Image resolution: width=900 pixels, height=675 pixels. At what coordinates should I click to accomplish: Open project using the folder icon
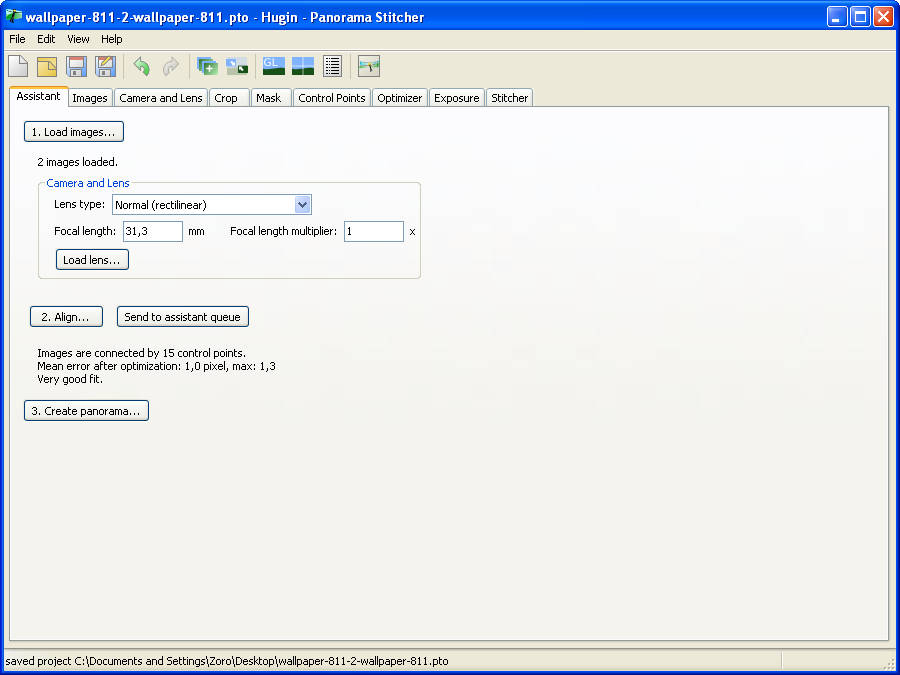[x=47, y=66]
